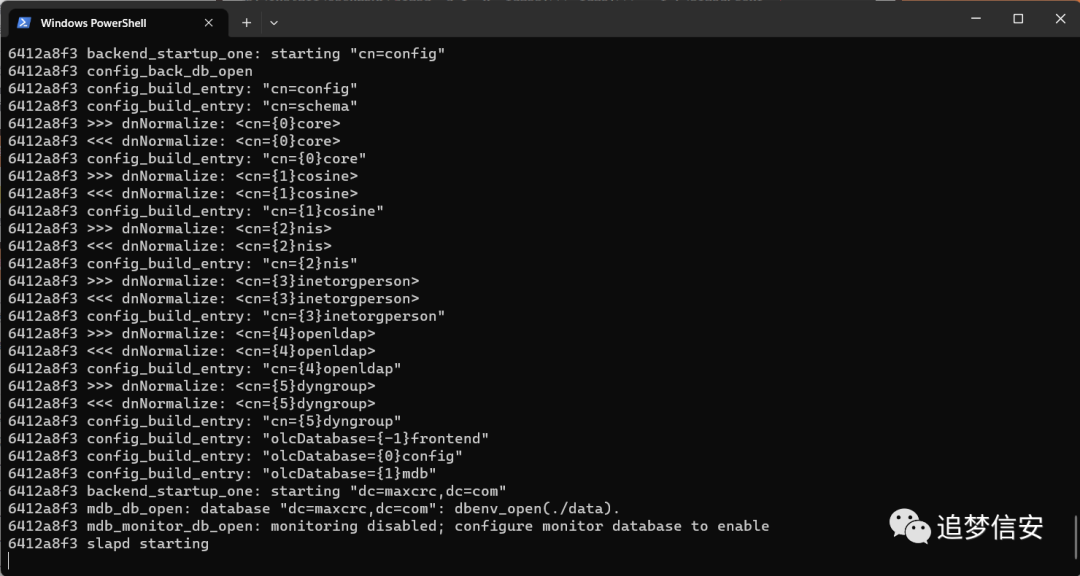The image size is (1080, 576).
Task: Minimize the terminal window
Action: pos(975,19)
